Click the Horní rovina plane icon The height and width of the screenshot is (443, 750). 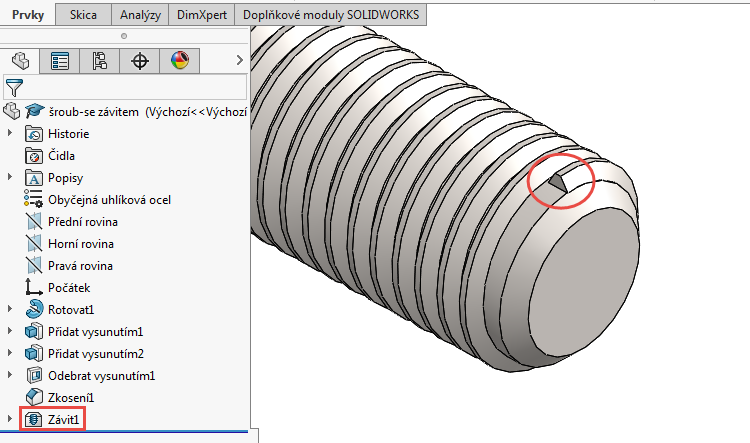[33, 244]
